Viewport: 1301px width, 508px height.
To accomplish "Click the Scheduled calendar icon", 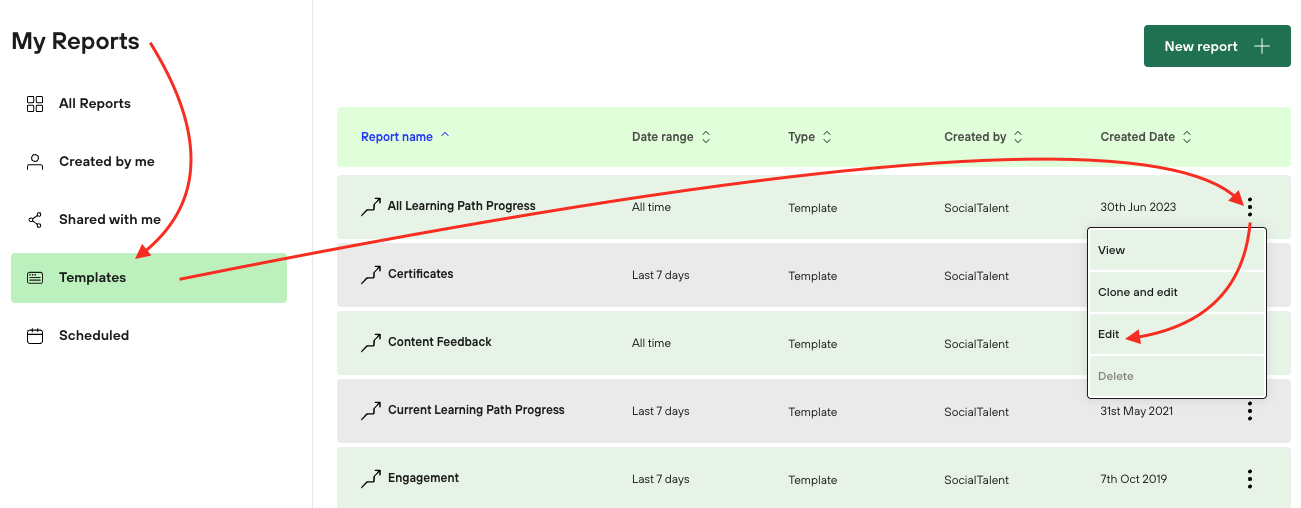I will [x=35, y=336].
